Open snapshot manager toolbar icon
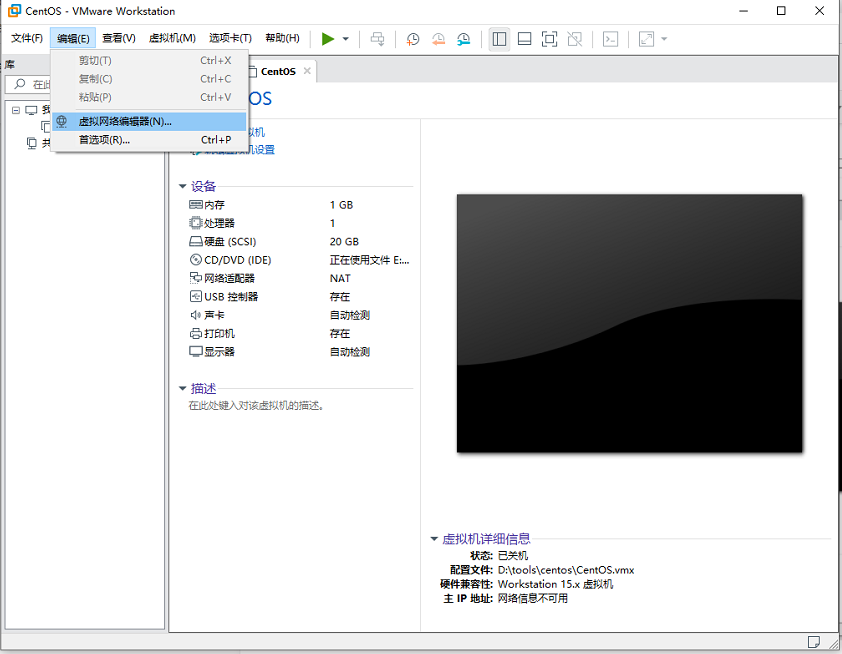The width and height of the screenshot is (842, 654). tap(463, 39)
